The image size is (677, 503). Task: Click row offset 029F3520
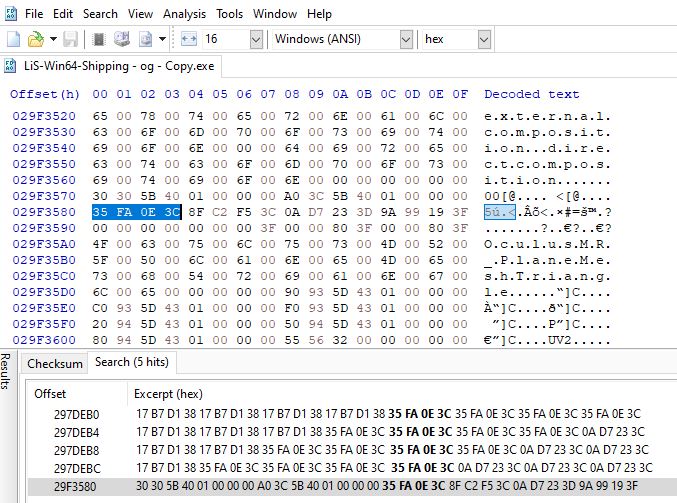44,116
